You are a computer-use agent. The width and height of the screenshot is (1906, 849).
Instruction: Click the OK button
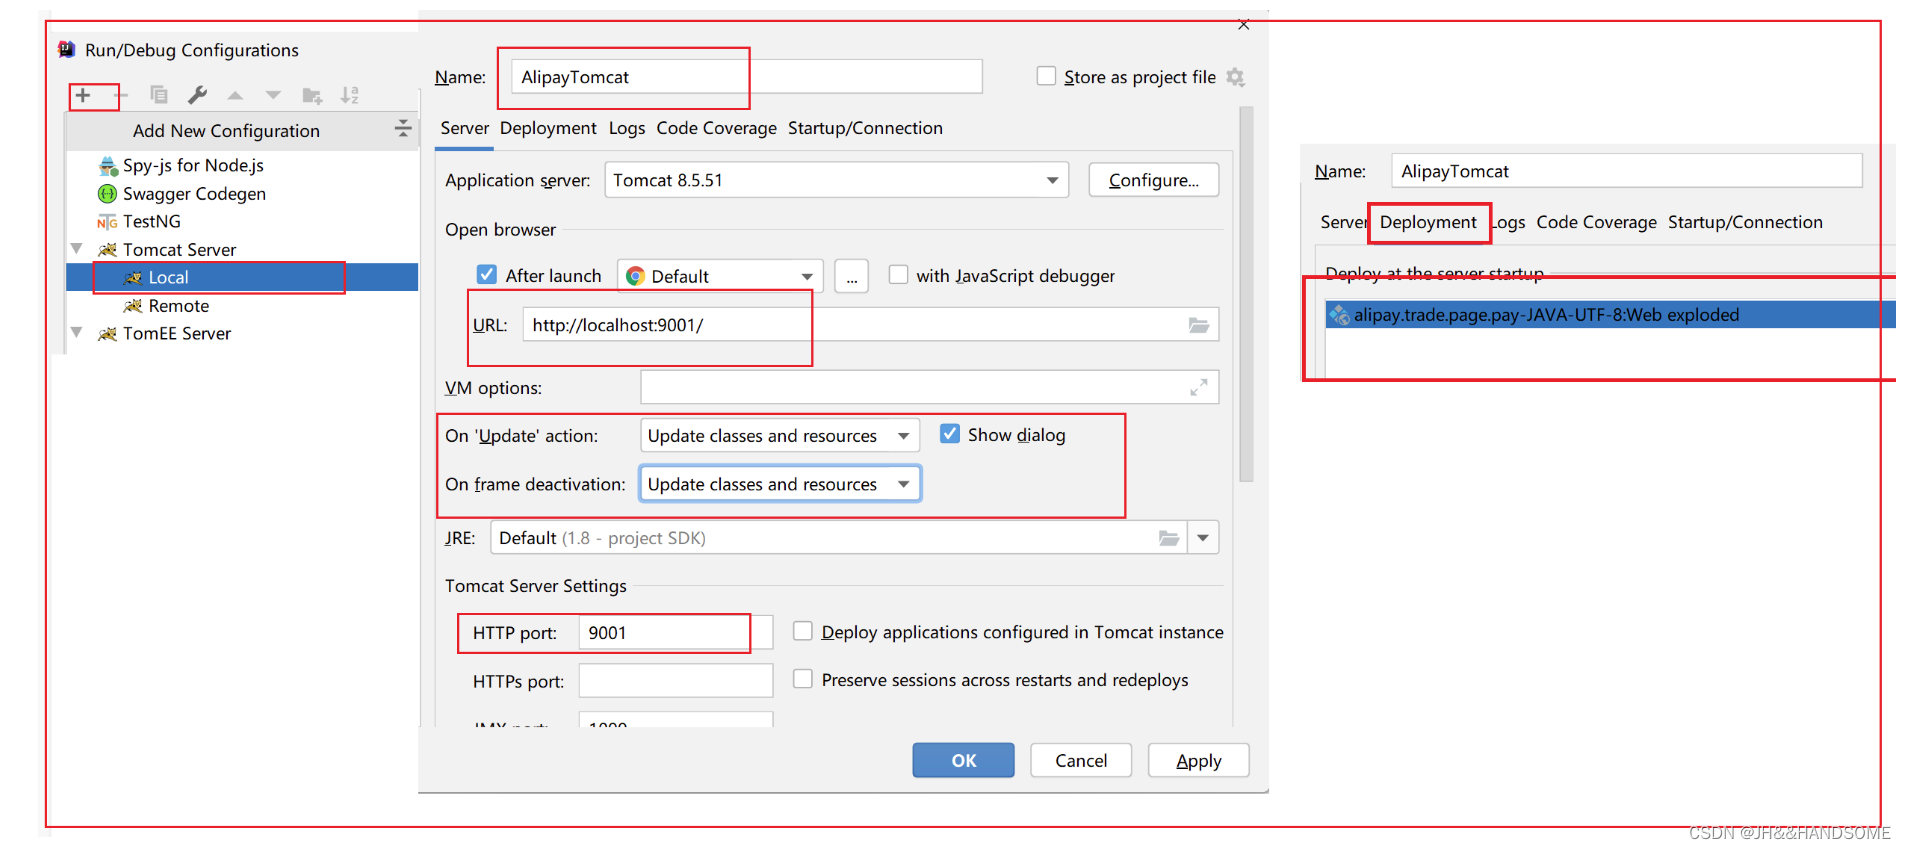[x=963, y=760]
